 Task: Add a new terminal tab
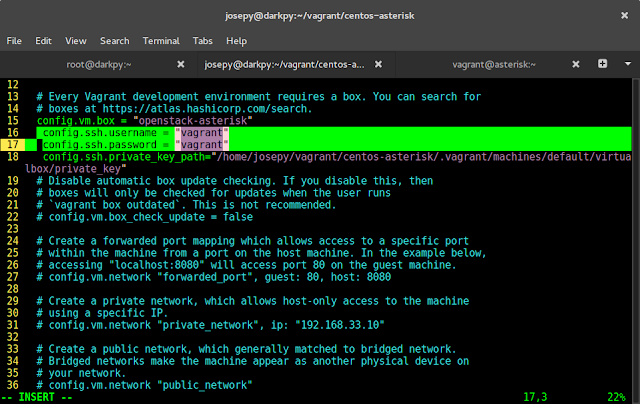tap(602, 64)
